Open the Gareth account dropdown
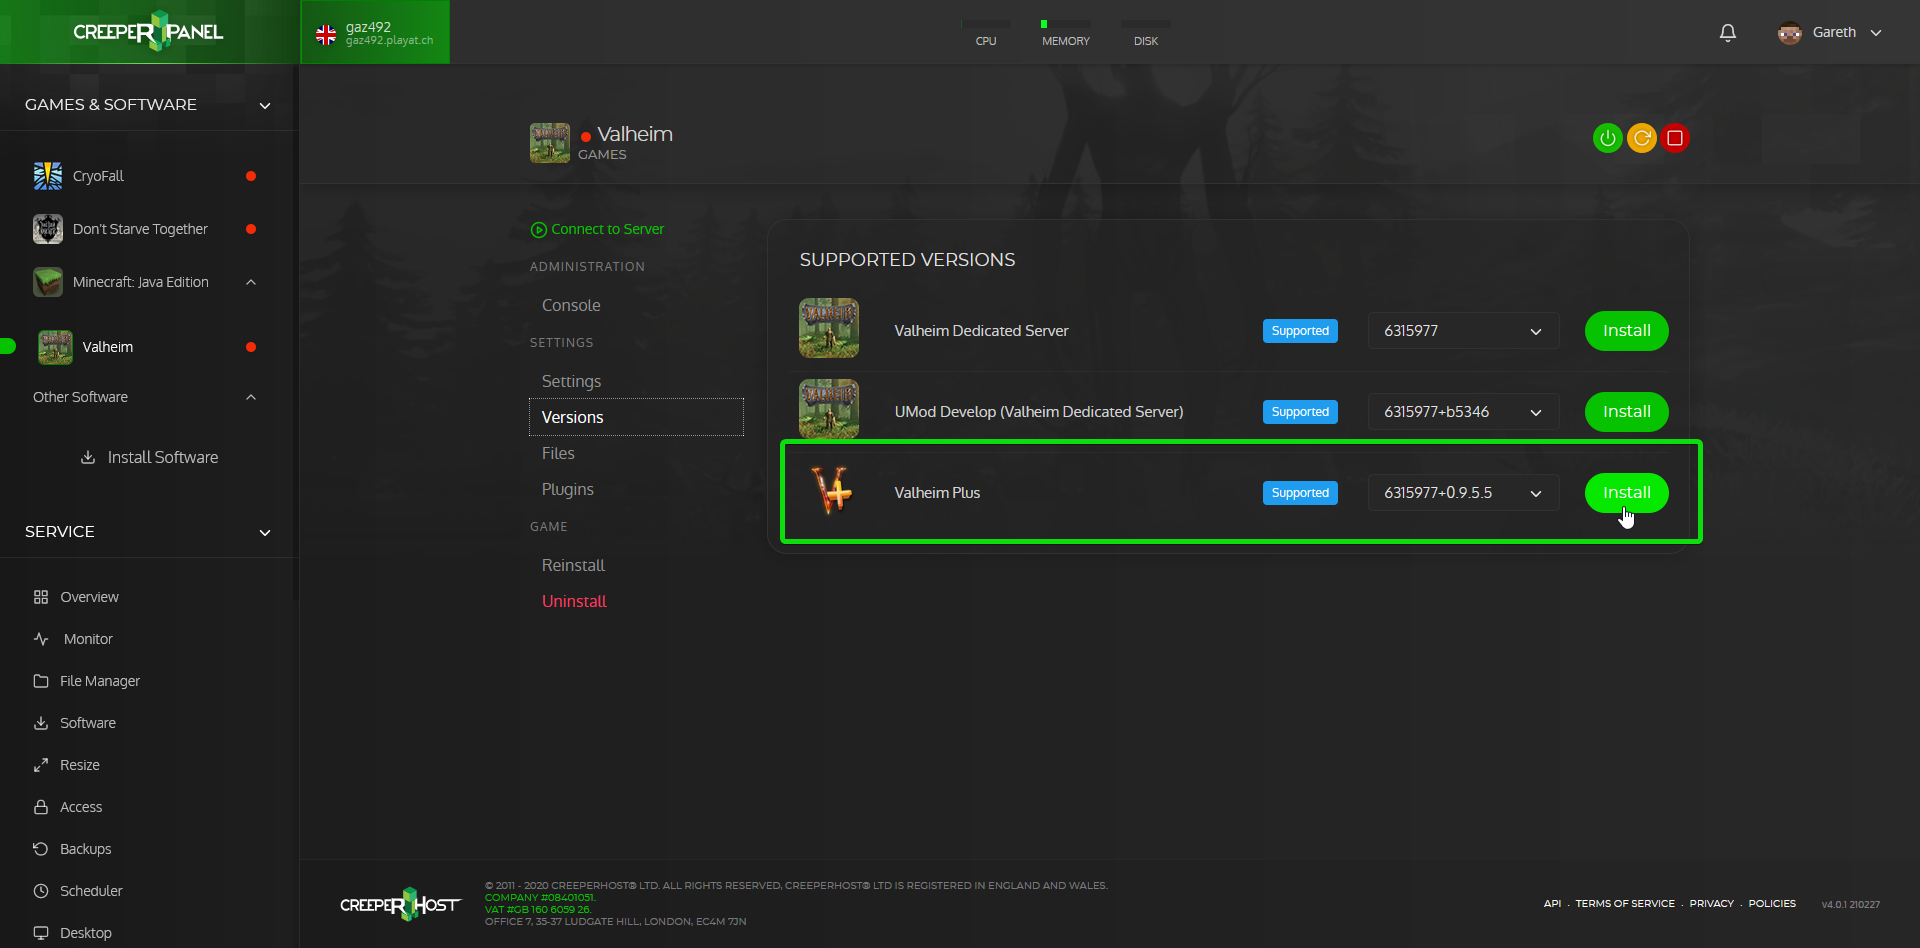Image resolution: width=1920 pixels, height=948 pixels. [1876, 33]
